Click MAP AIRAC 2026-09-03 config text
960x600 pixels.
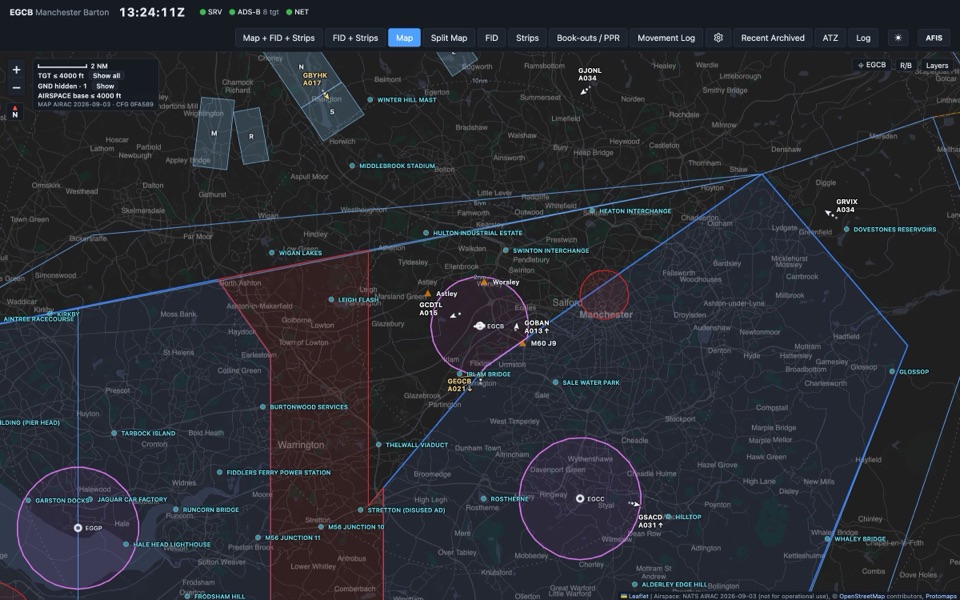(96, 105)
